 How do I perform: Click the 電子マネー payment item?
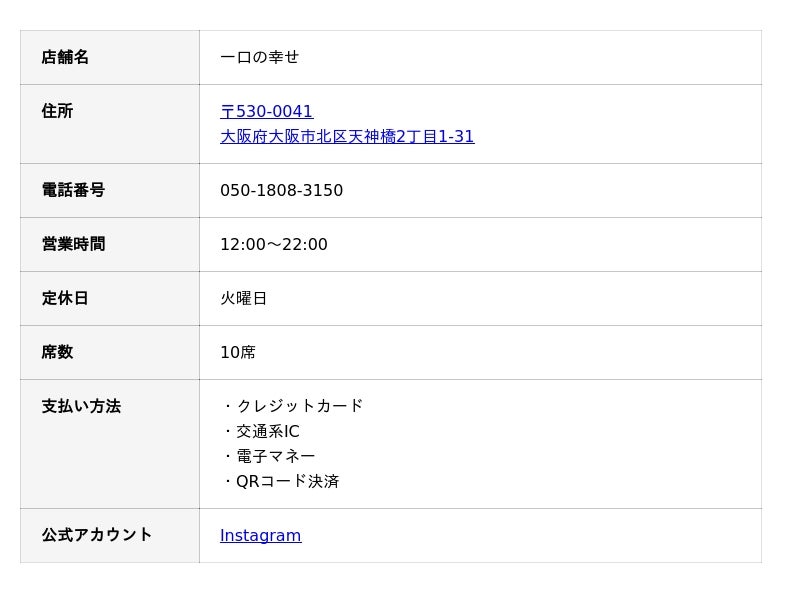pyautogui.click(x=275, y=456)
